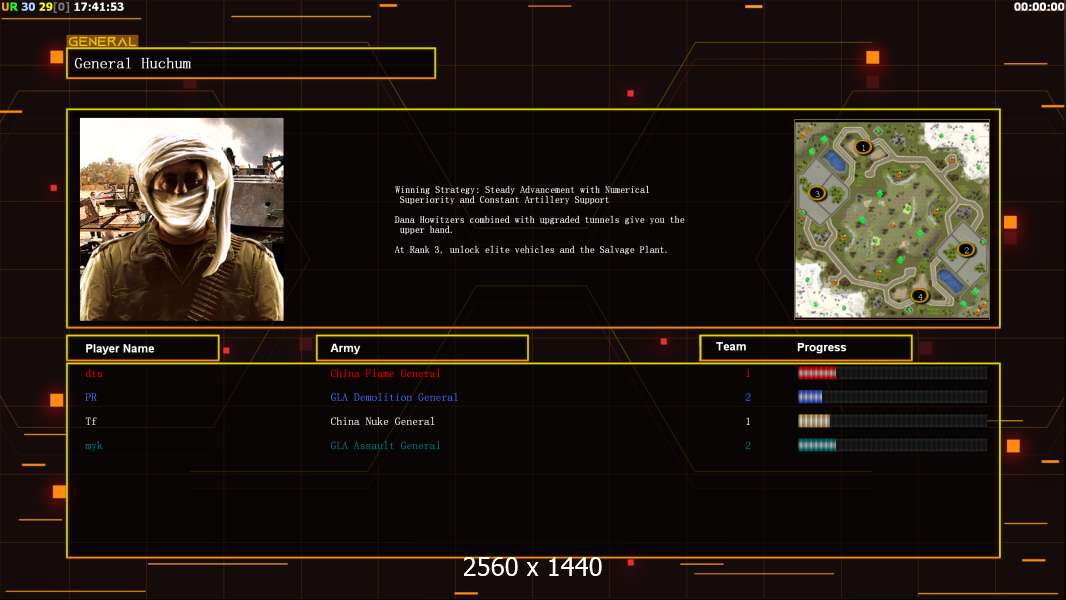The height and width of the screenshot is (600, 1066).
Task: Select player name PR
Action: tap(91, 398)
